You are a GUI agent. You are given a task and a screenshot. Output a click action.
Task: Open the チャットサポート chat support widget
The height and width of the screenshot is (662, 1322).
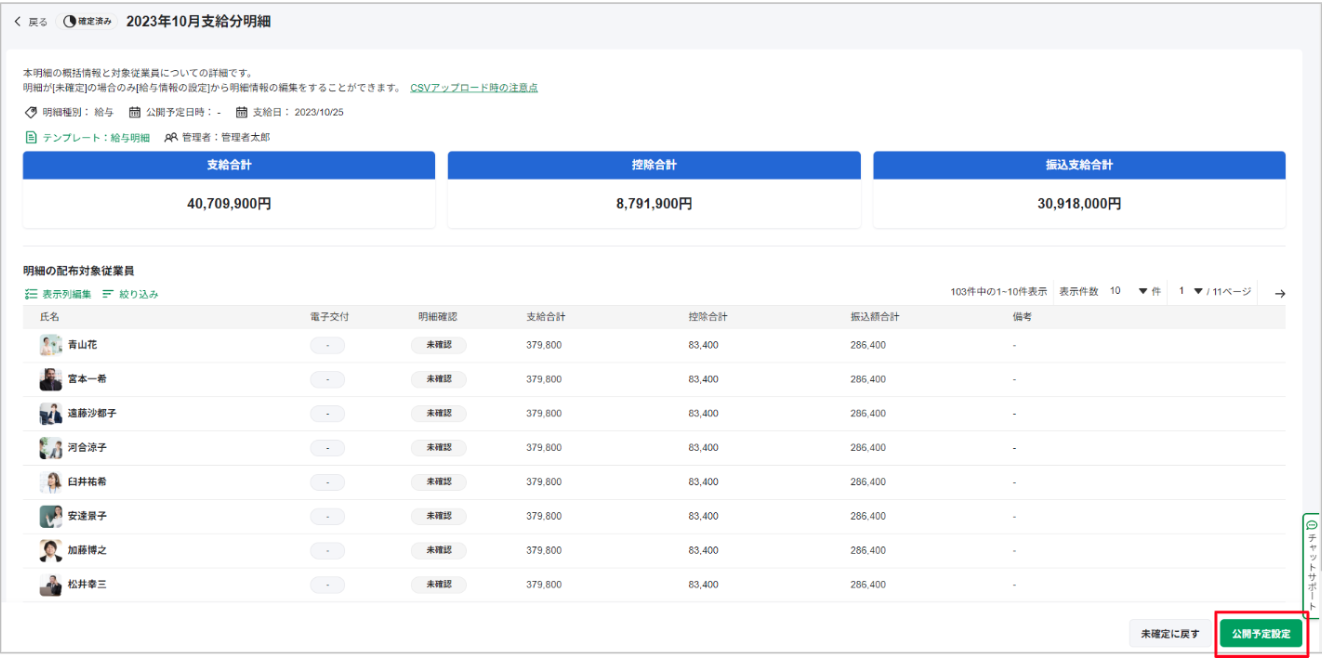(x=1311, y=565)
